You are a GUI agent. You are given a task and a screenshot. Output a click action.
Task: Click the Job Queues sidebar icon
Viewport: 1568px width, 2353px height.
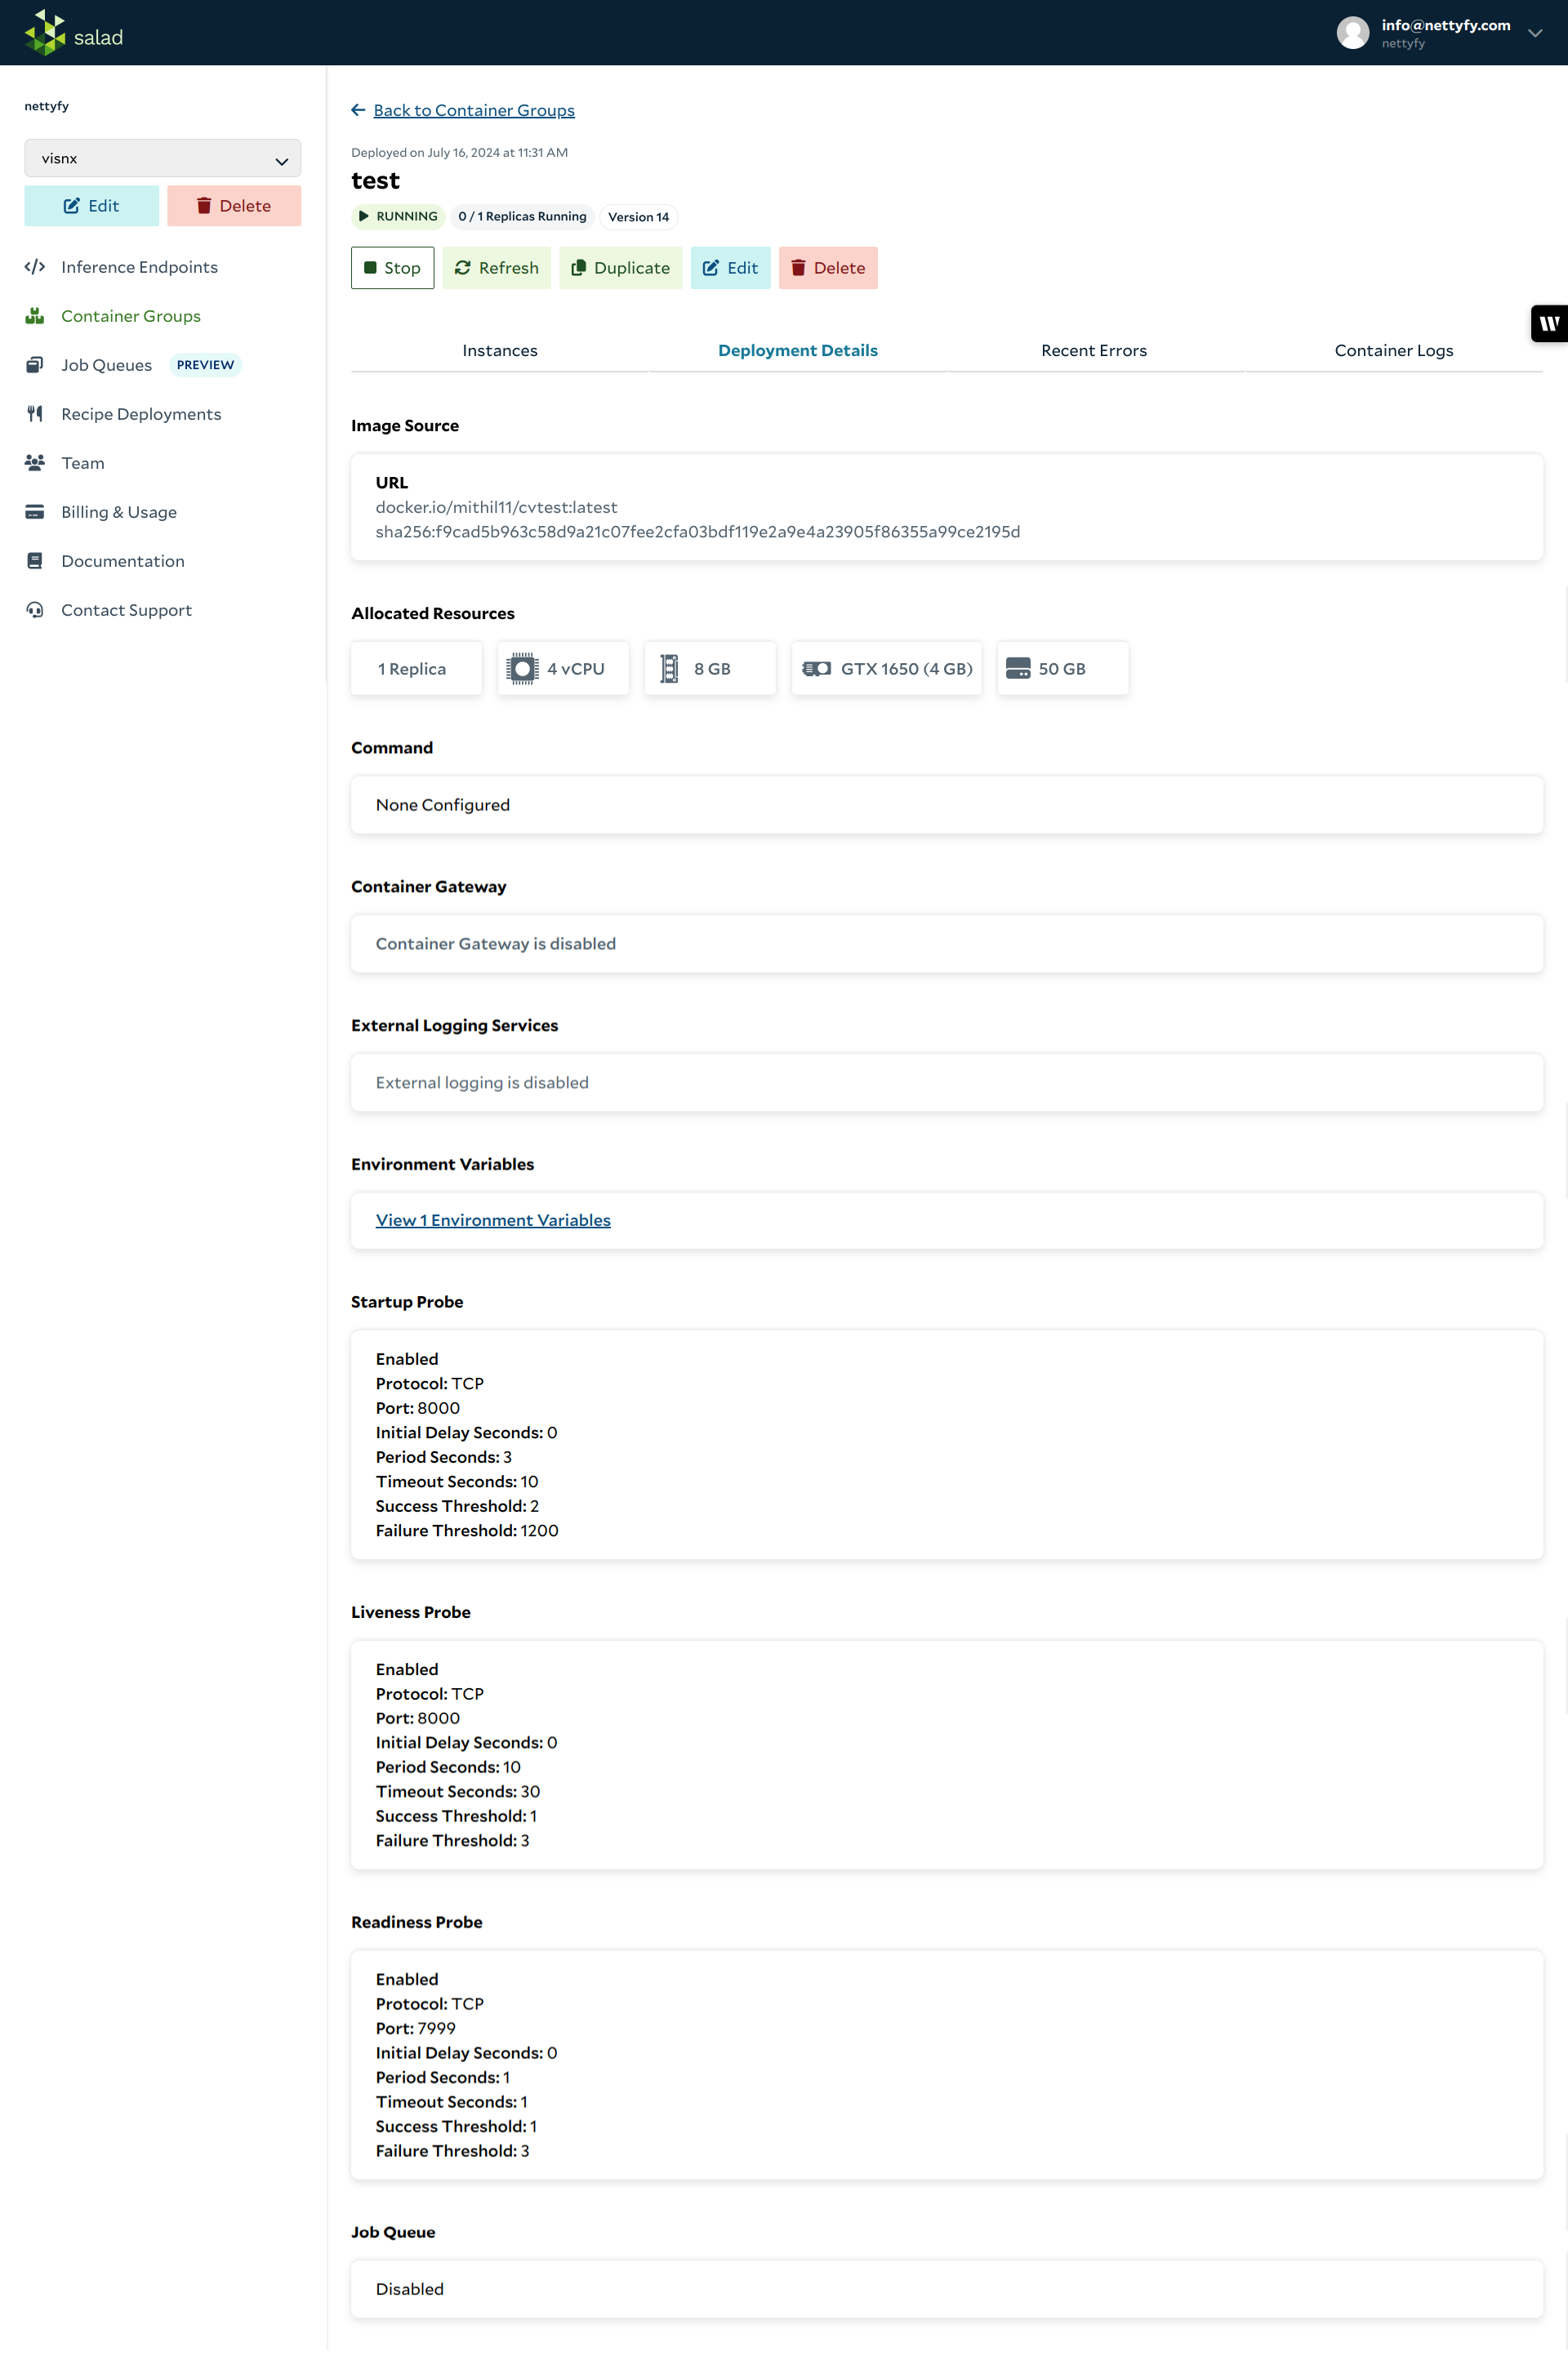click(35, 365)
